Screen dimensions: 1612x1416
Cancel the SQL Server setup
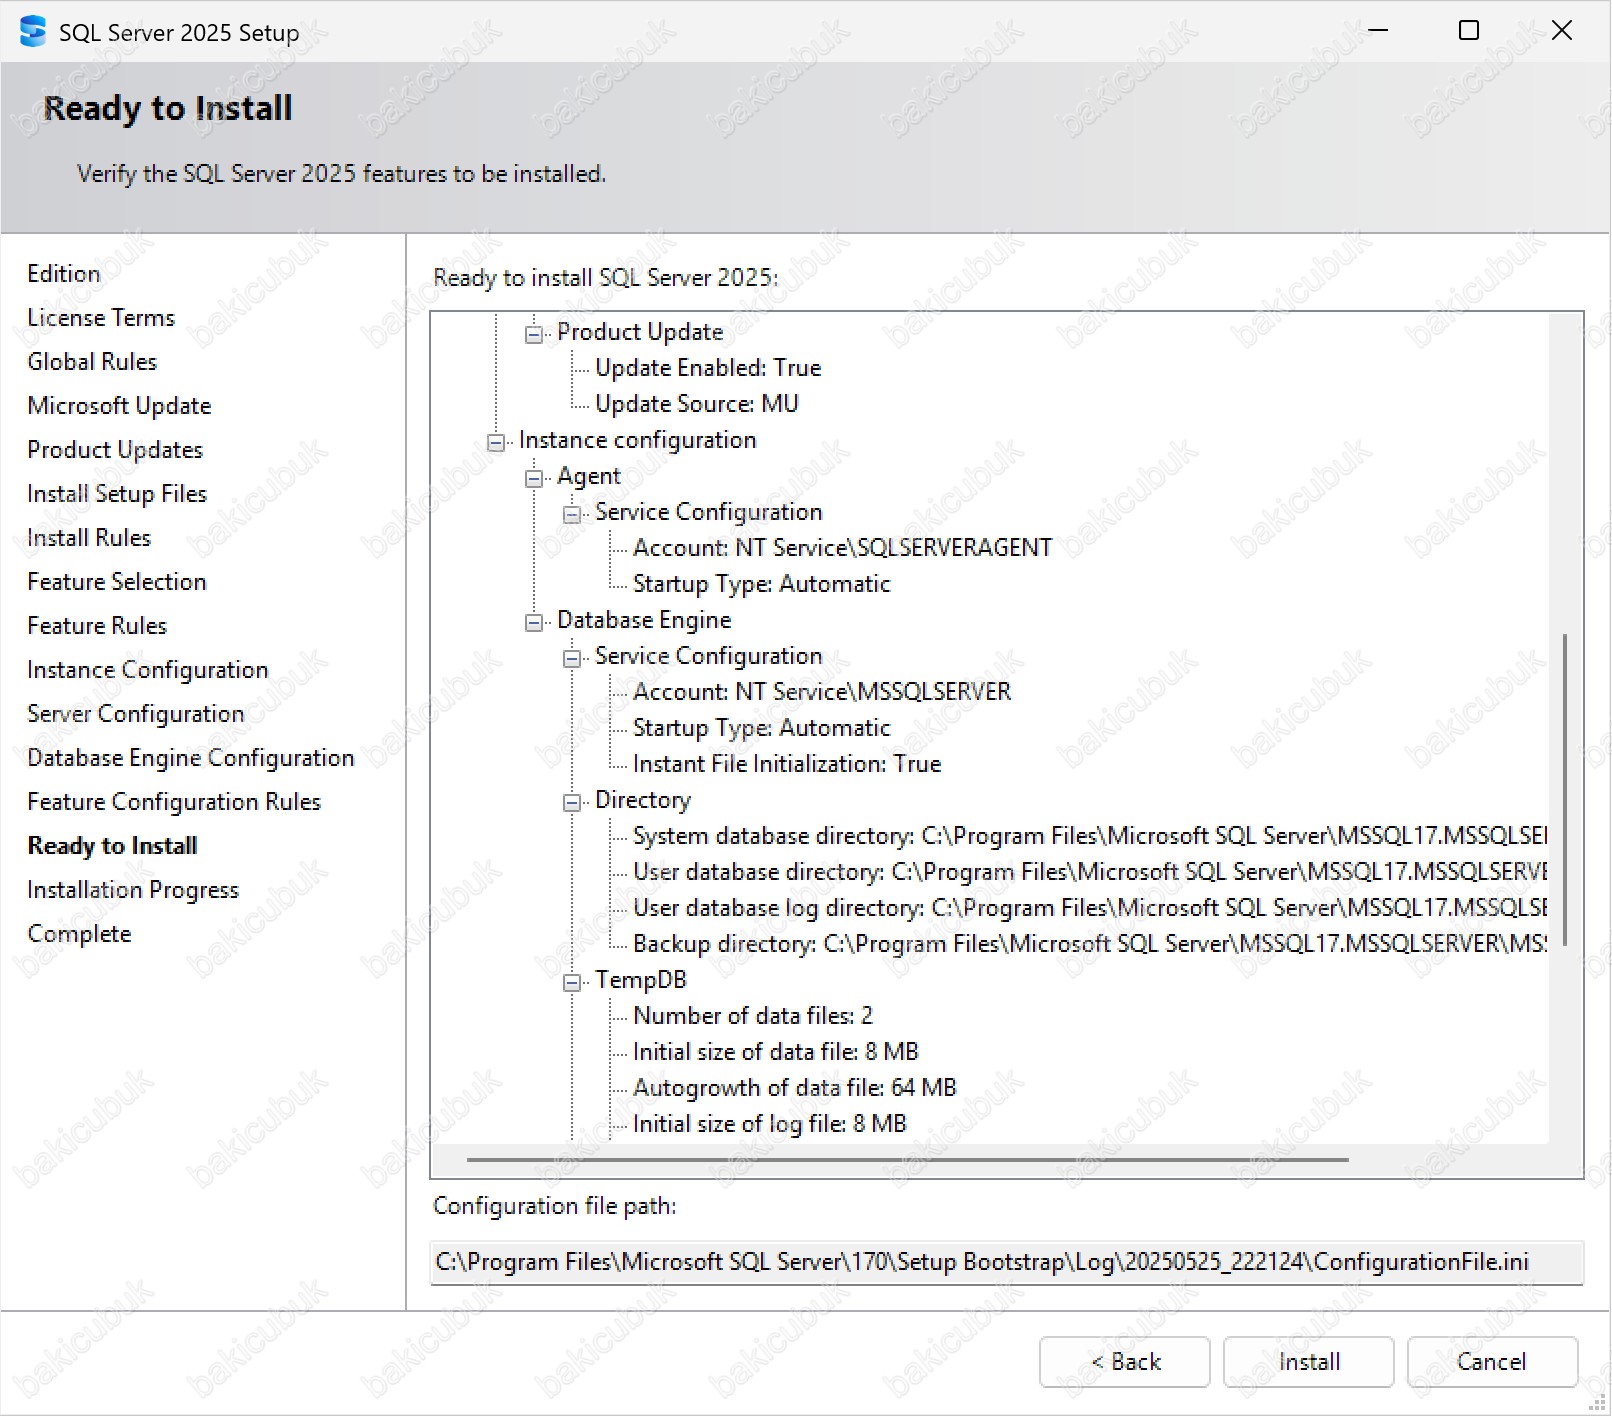point(1492,1361)
